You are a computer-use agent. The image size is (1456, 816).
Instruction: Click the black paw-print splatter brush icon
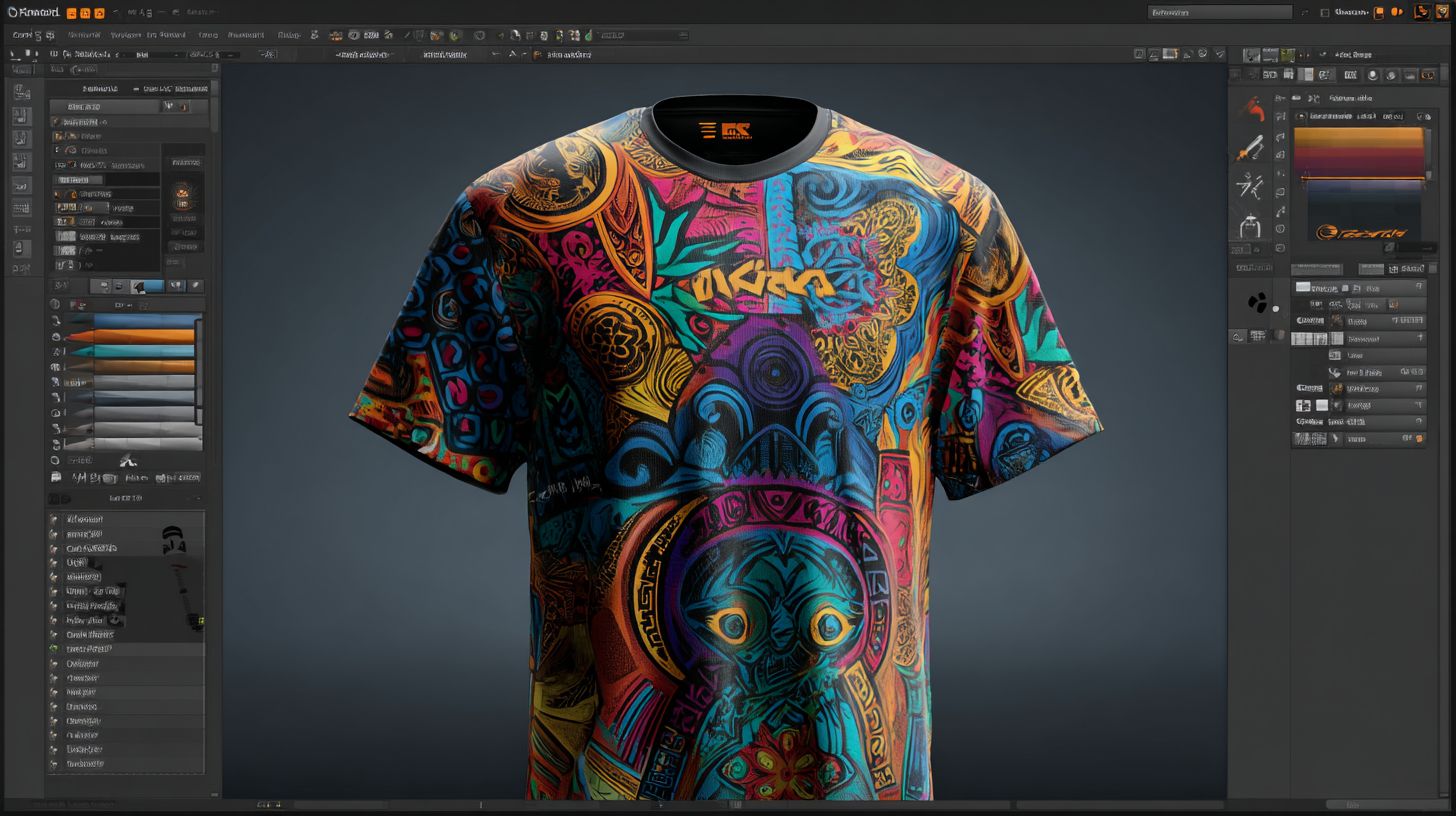click(1257, 302)
